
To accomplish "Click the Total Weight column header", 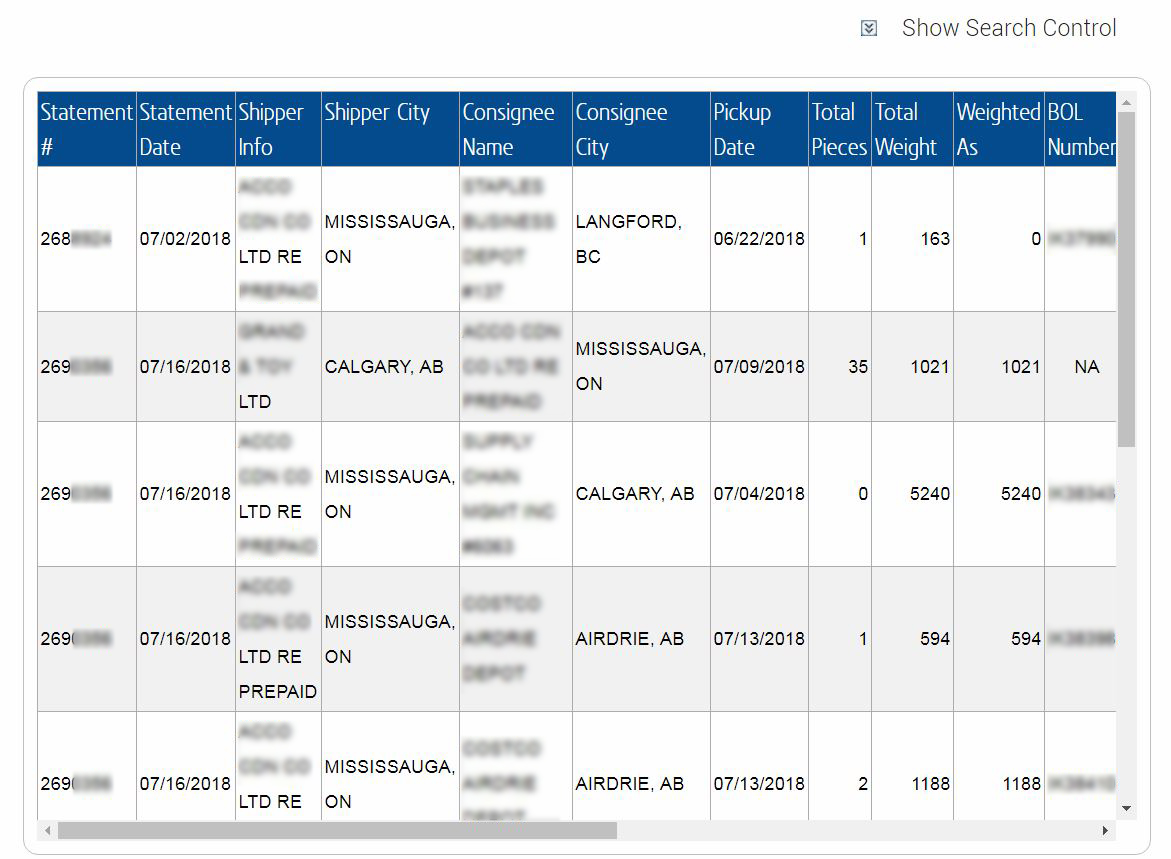I will point(913,129).
